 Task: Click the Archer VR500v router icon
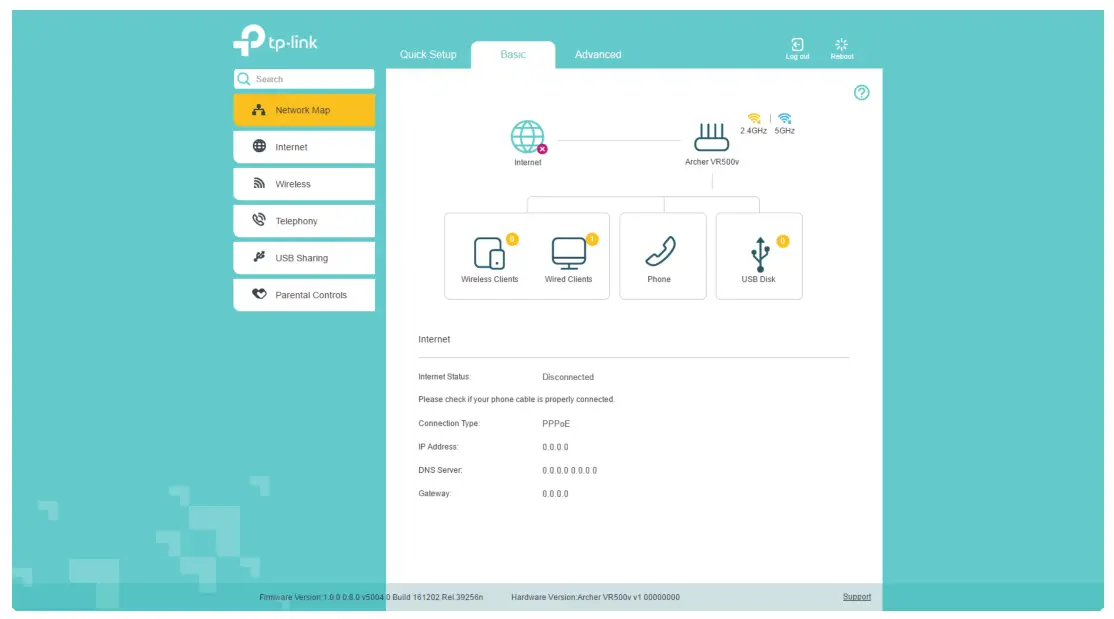[x=711, y=136]
